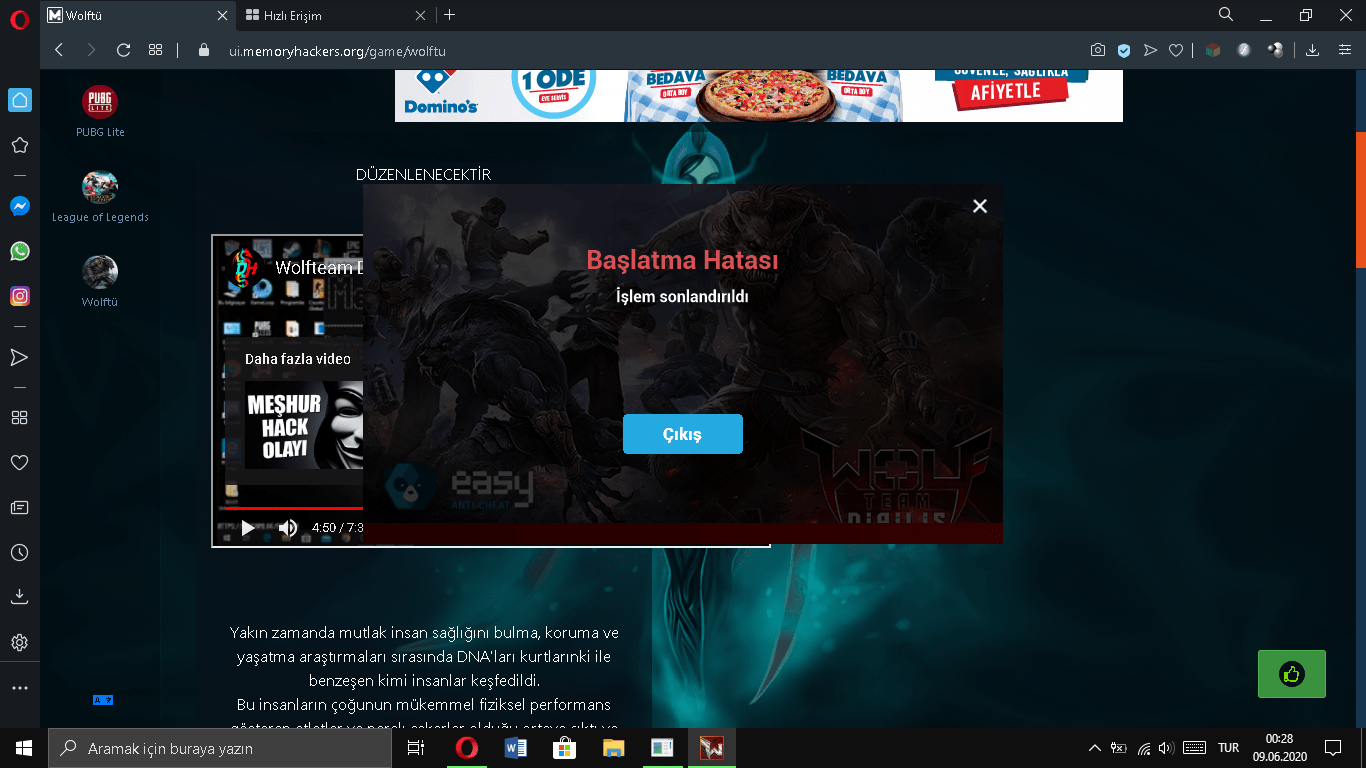The width and height of the screenshot is (1366, 768).
Task: Select Wolftü game in the list
Action: 100,281
